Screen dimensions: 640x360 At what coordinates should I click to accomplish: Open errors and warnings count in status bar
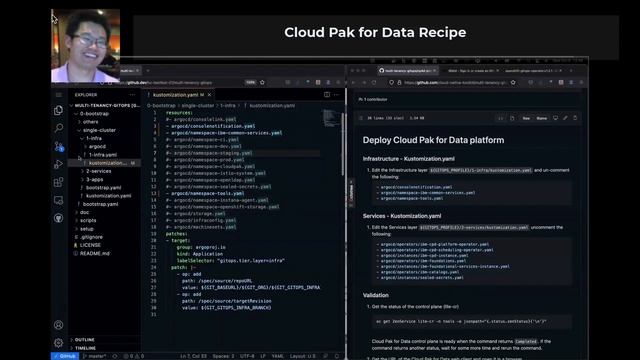point(133,356)
